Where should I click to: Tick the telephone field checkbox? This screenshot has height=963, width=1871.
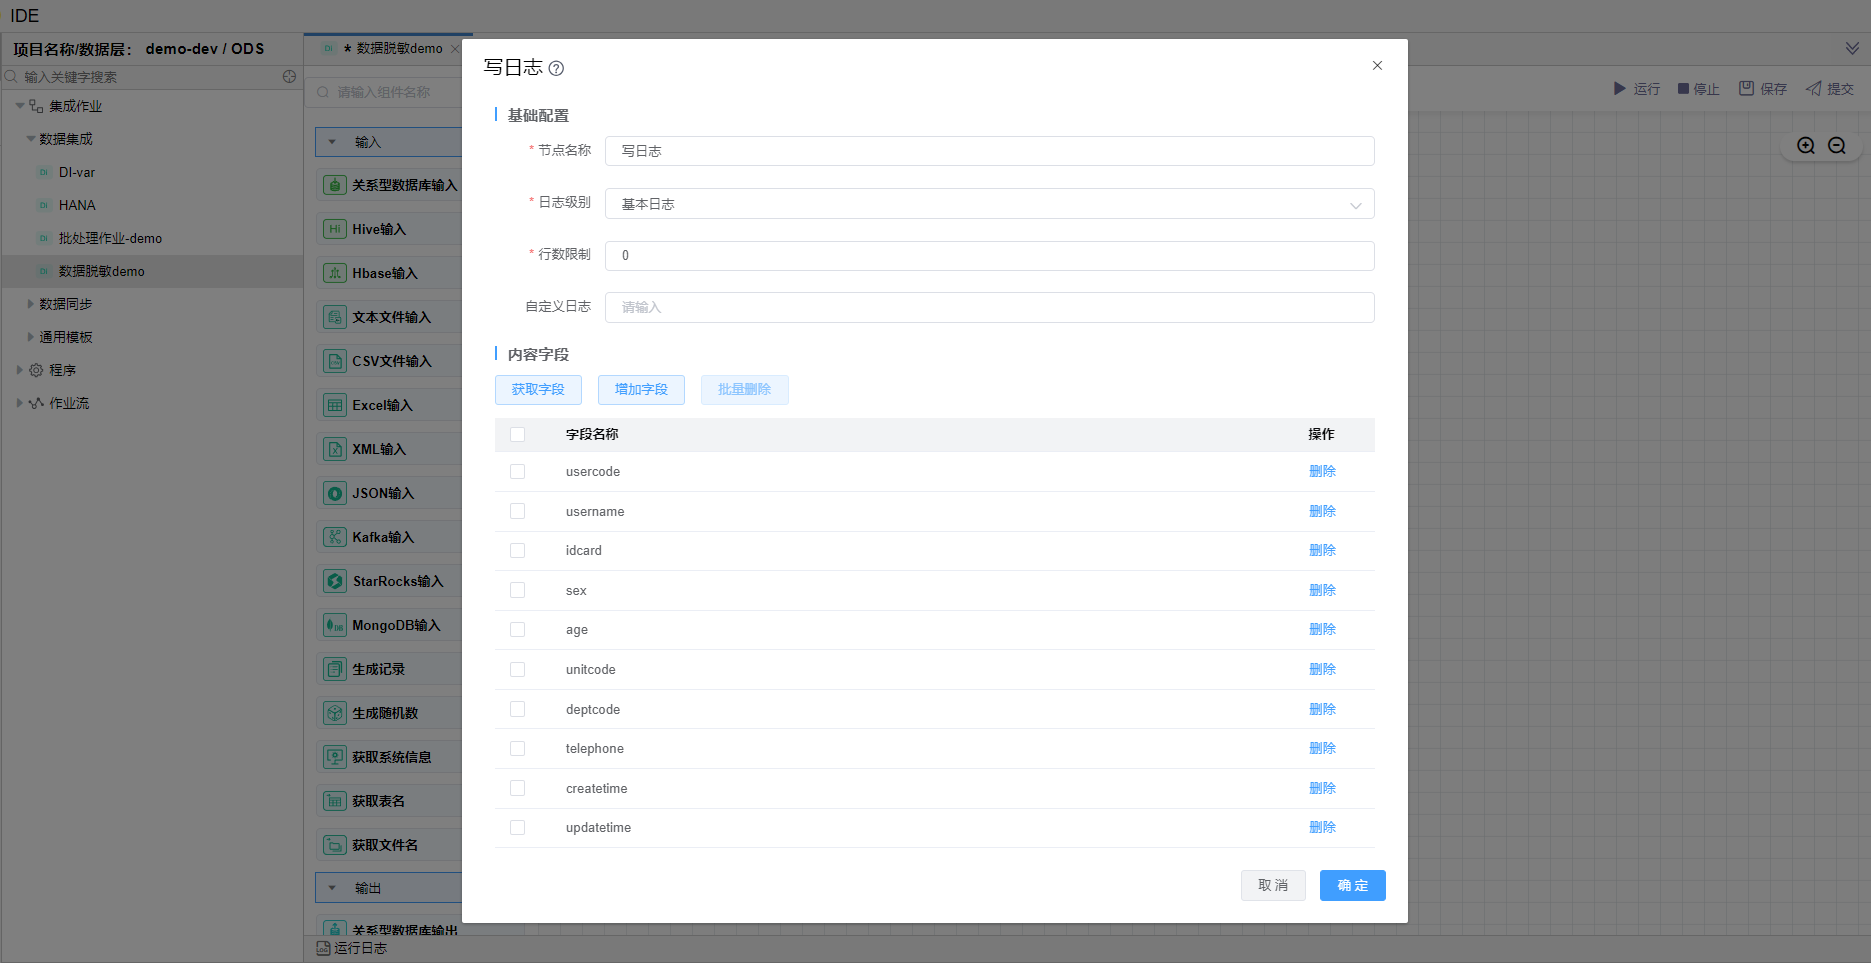coord(517,749)
